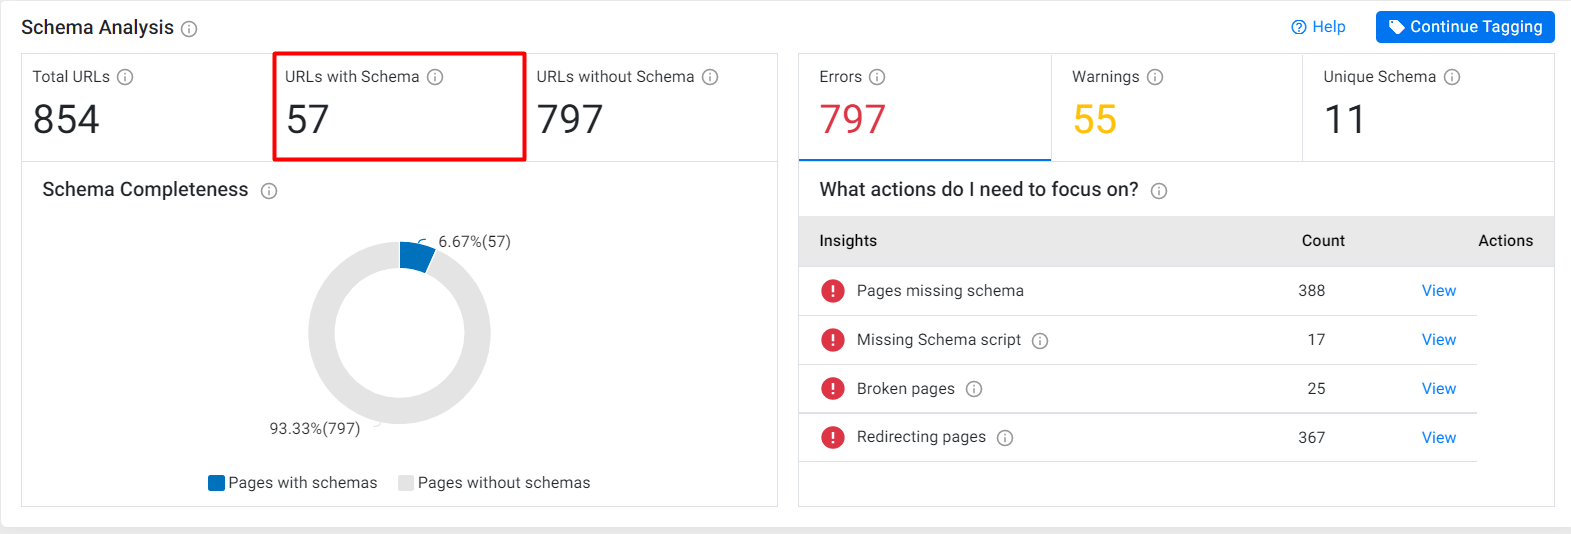
Task: Toggle Pages without schemas legend item
Action: pyautogui.click(x=494, y=483)
